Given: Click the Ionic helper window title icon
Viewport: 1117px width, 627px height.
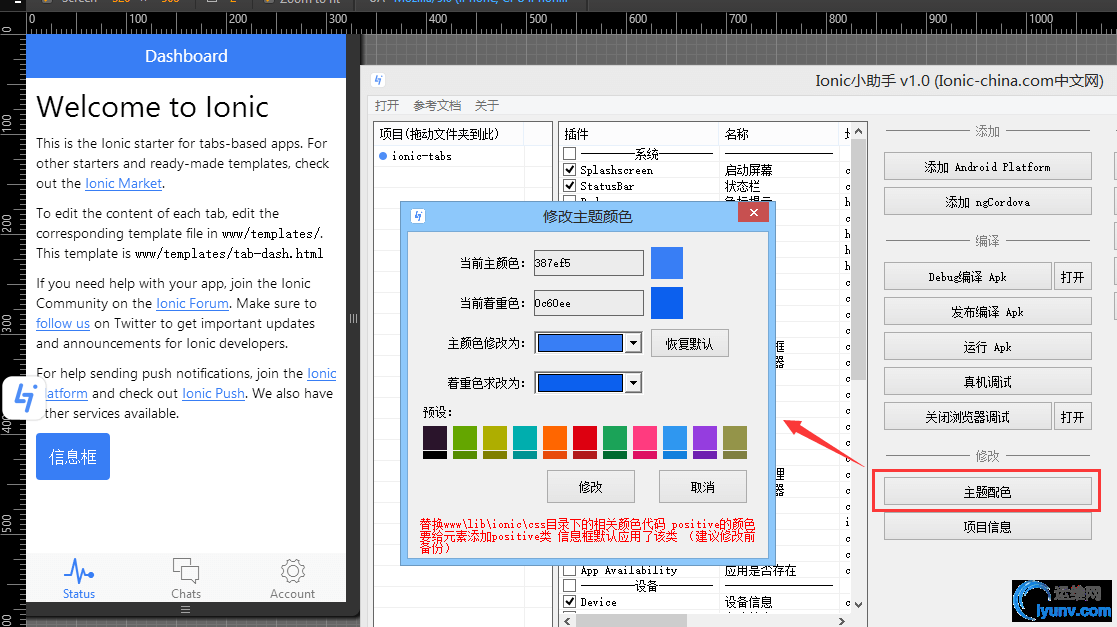Looking at the screenshot, I should [378, 81].
